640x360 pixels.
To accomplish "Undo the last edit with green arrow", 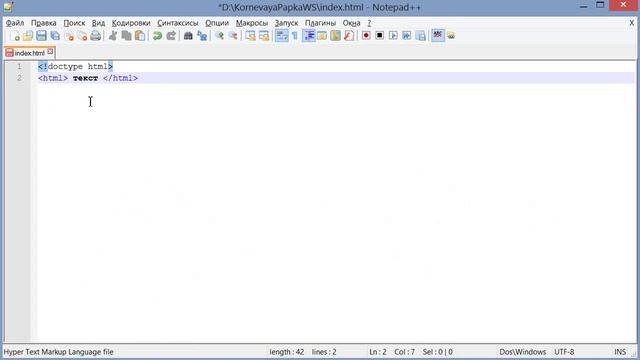I will tap(157, 36).
